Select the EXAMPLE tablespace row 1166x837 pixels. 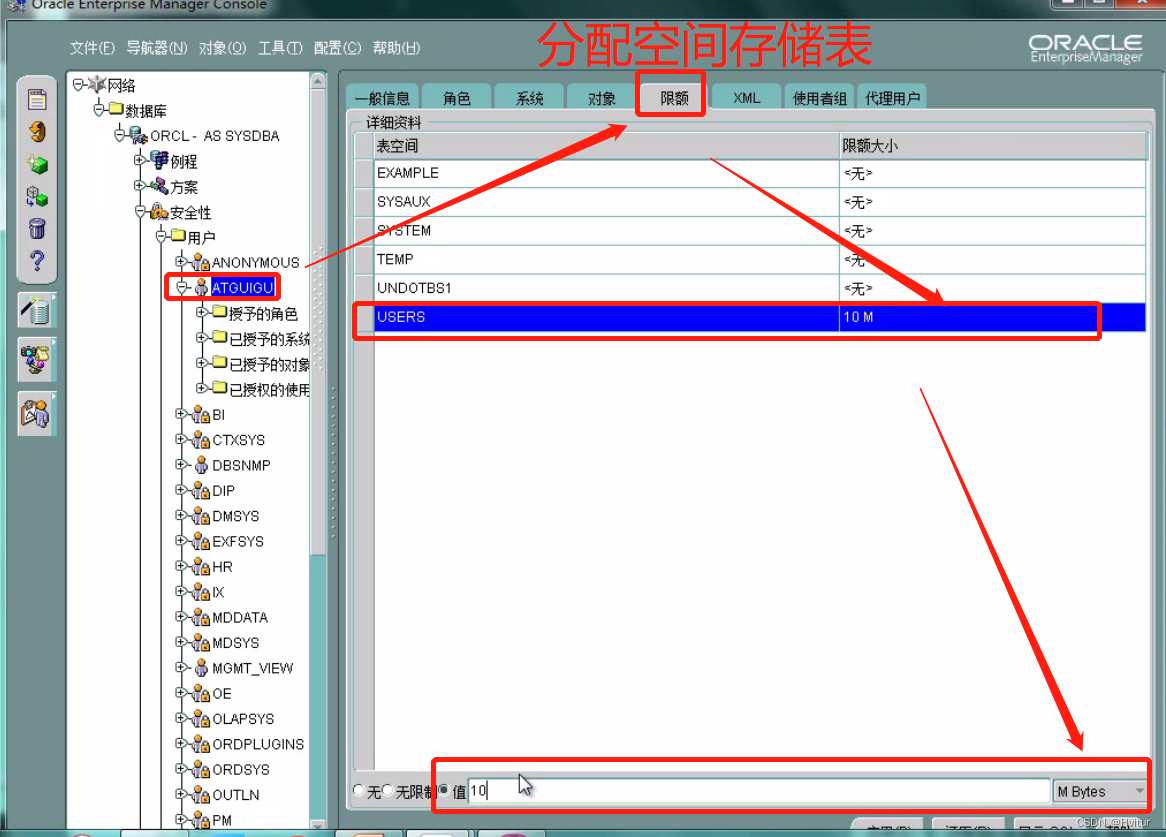(750, 173)
